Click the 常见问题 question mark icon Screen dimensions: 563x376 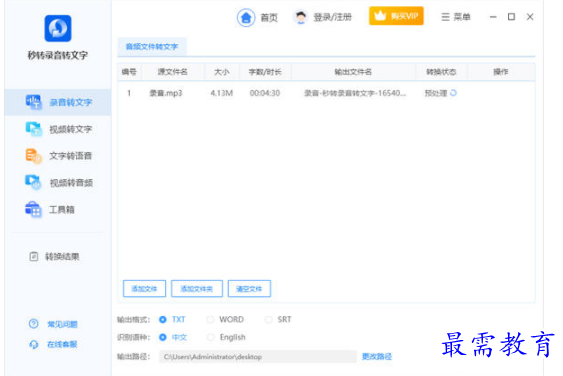point(33,324)
